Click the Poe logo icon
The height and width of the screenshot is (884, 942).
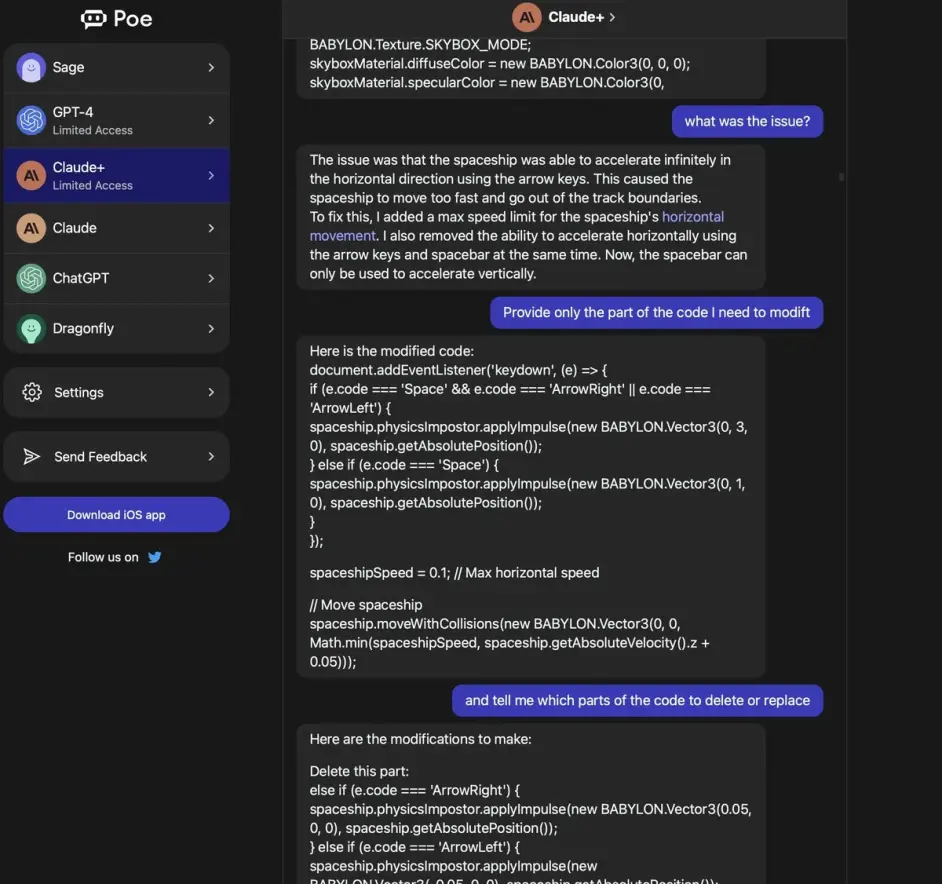click(x=93, y=18)
